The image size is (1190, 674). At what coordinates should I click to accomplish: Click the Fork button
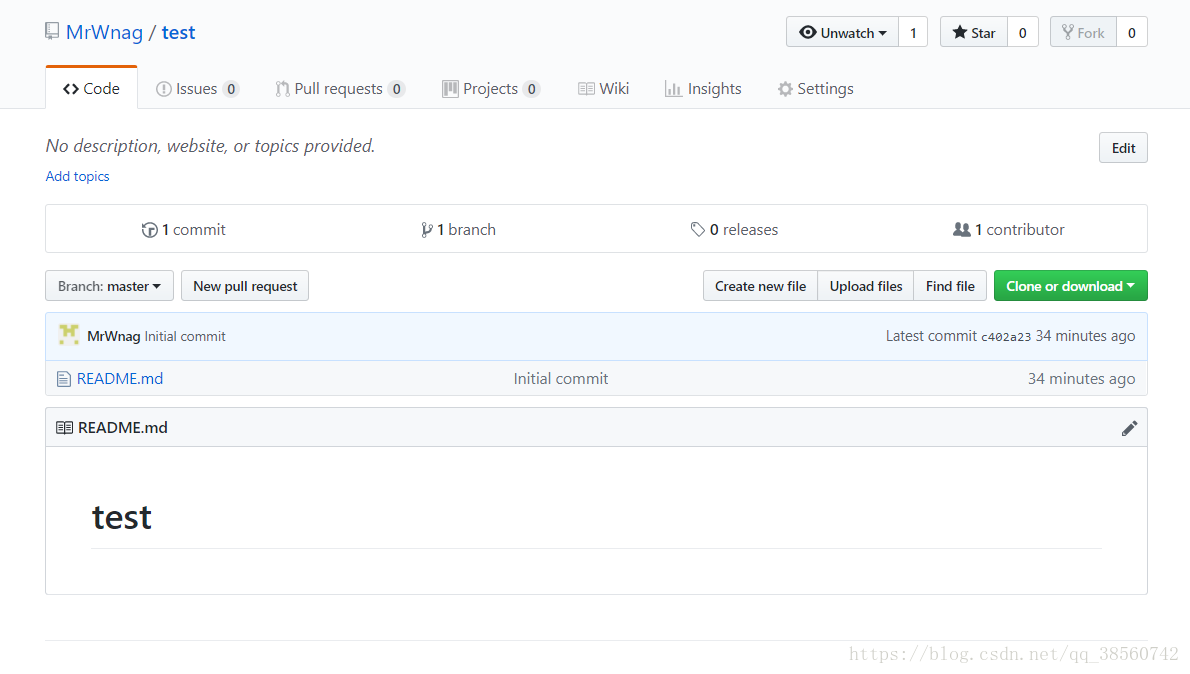point(1083,33)
